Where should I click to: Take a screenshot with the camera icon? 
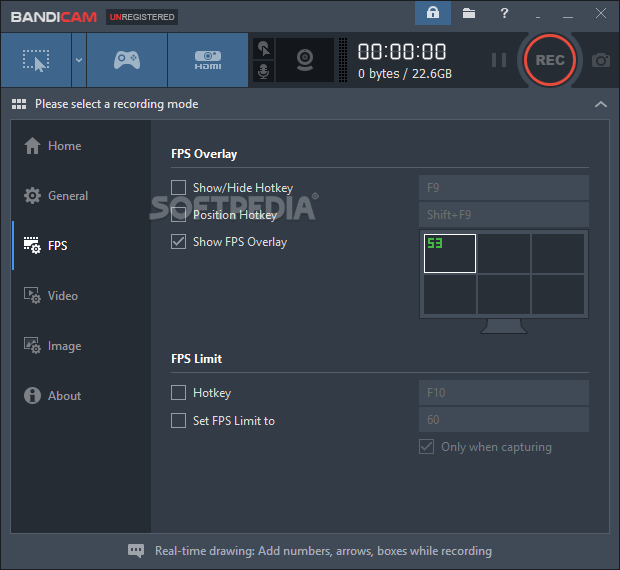coord(601,60)
